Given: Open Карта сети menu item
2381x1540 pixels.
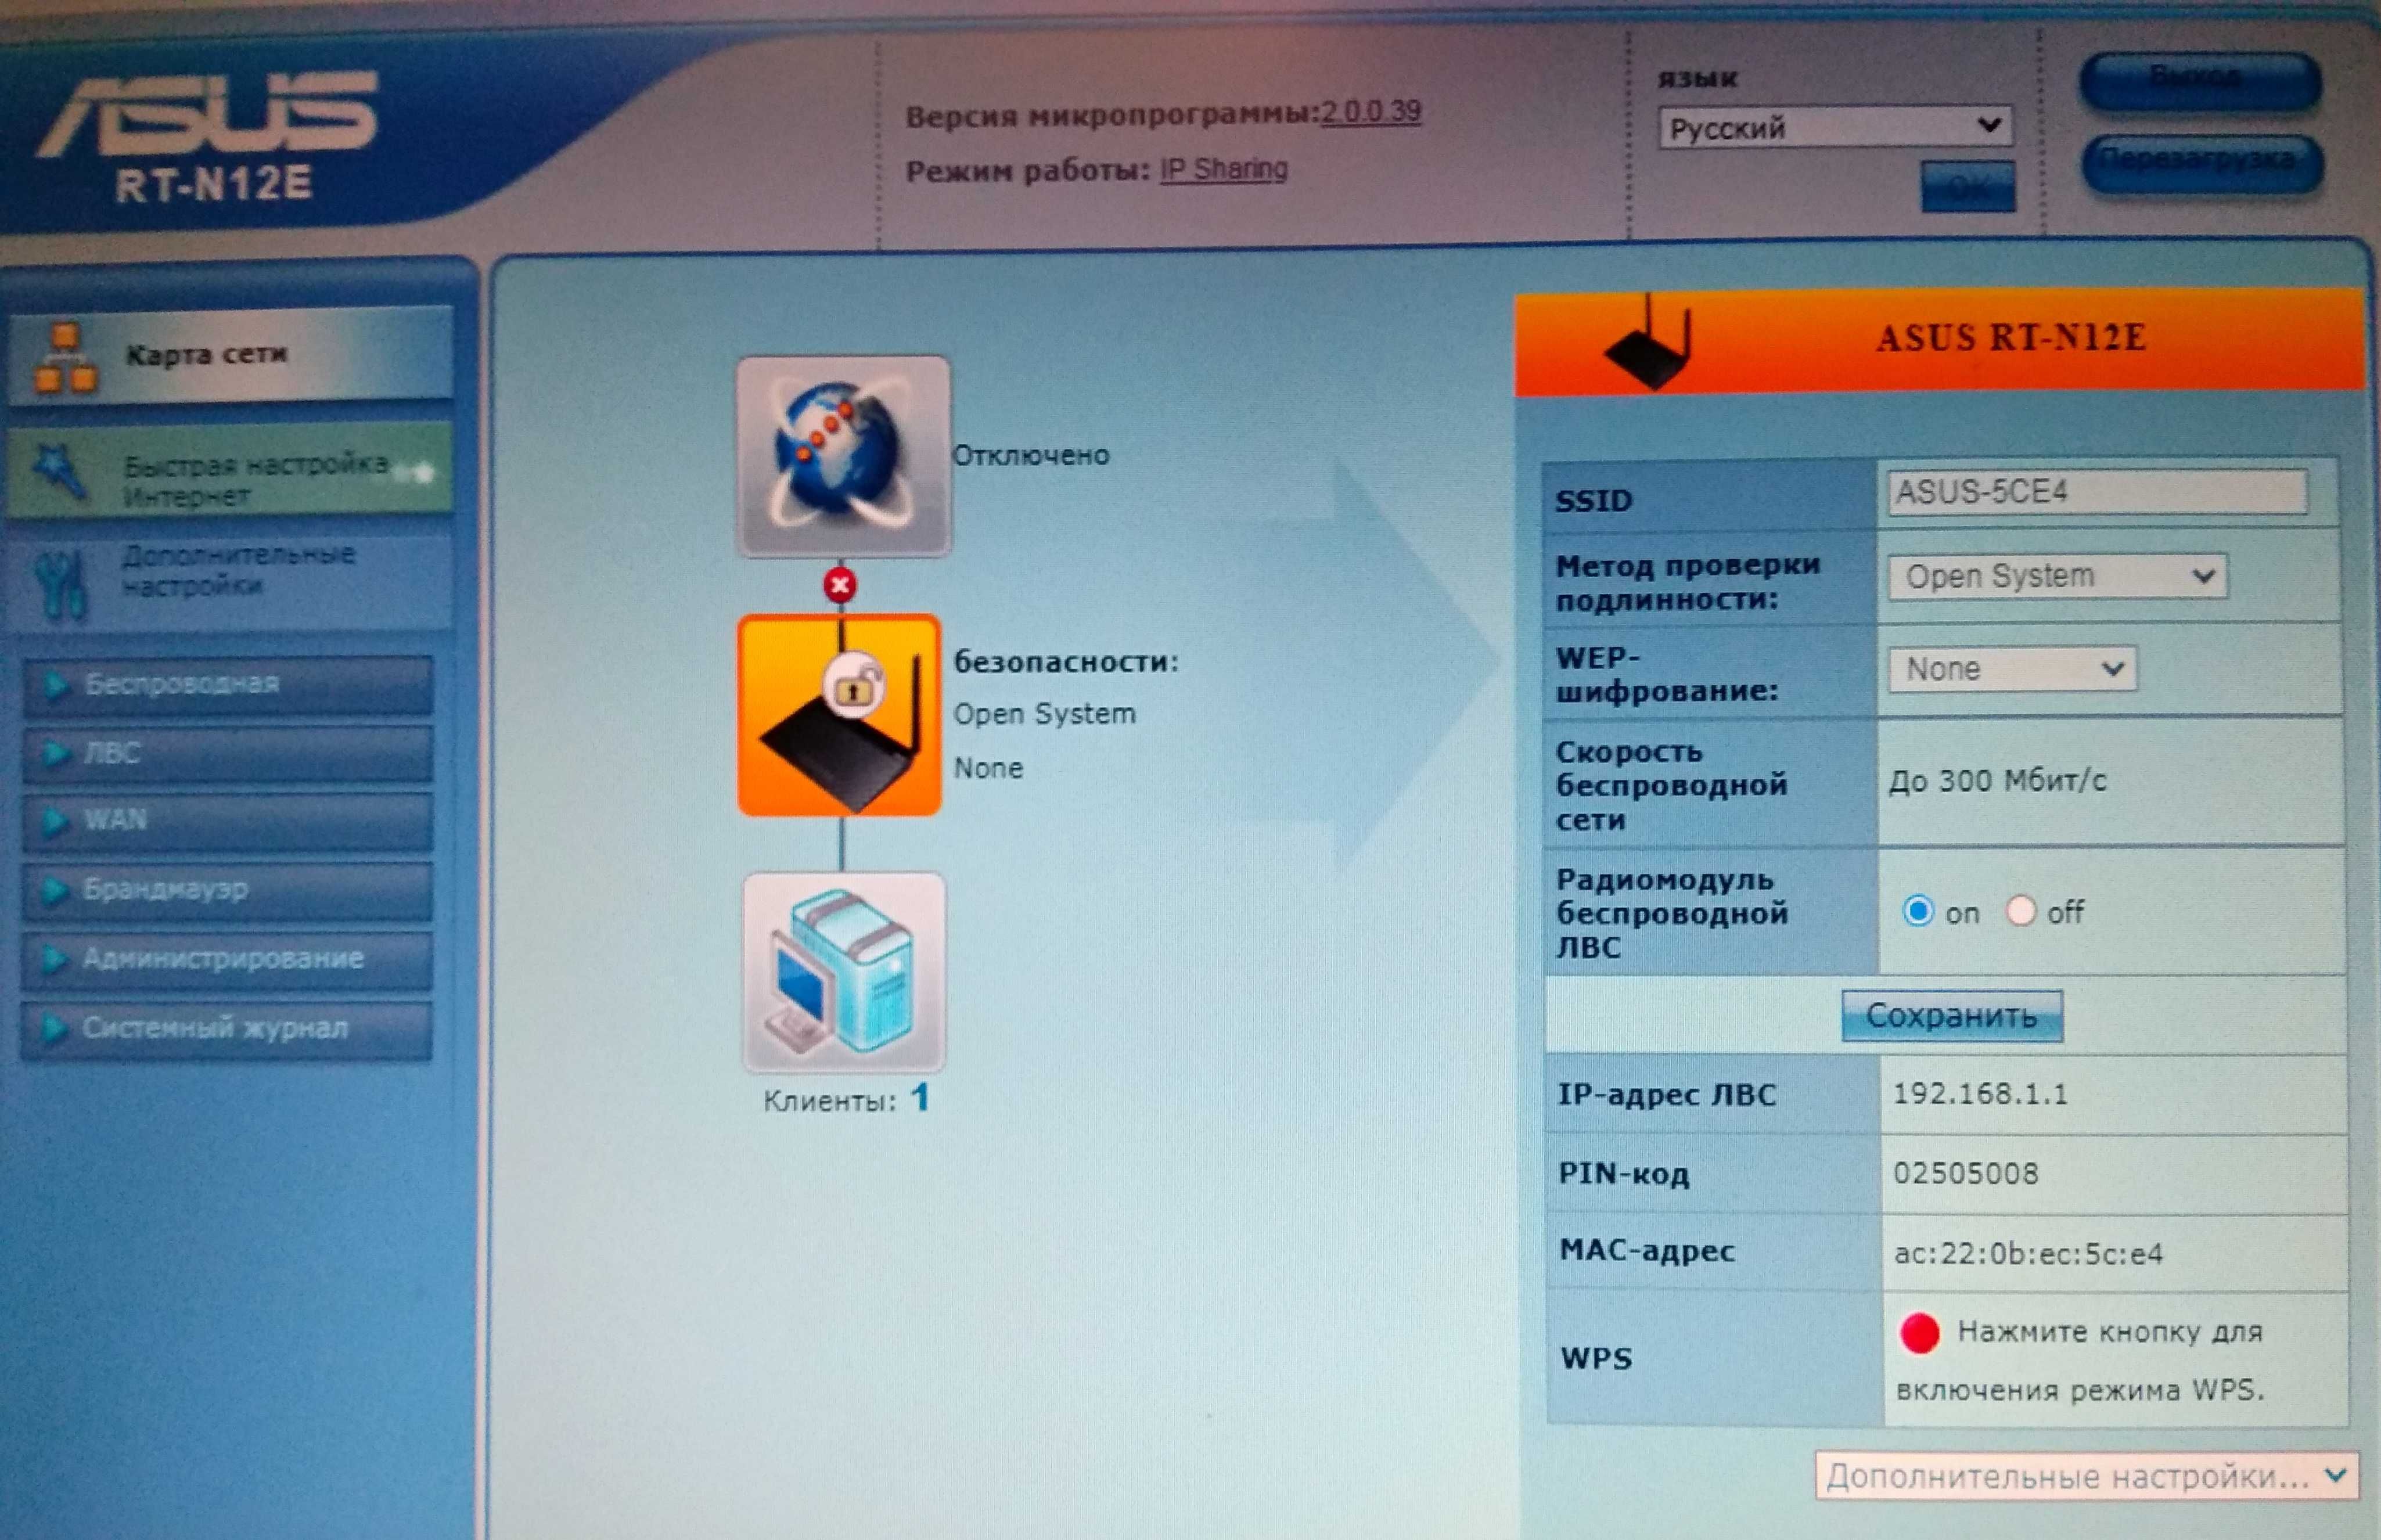Looking at the screenshot, I should (x=230, y=355).
